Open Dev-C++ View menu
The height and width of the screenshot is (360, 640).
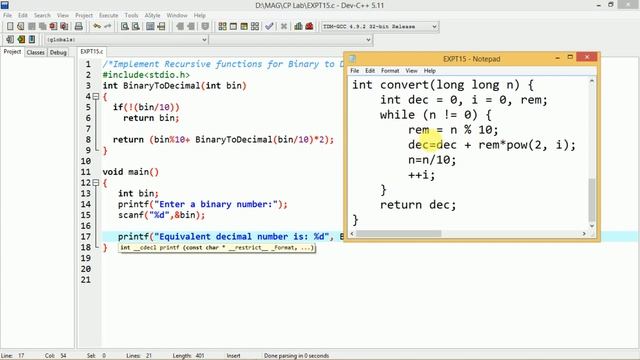tap(63, 15)
